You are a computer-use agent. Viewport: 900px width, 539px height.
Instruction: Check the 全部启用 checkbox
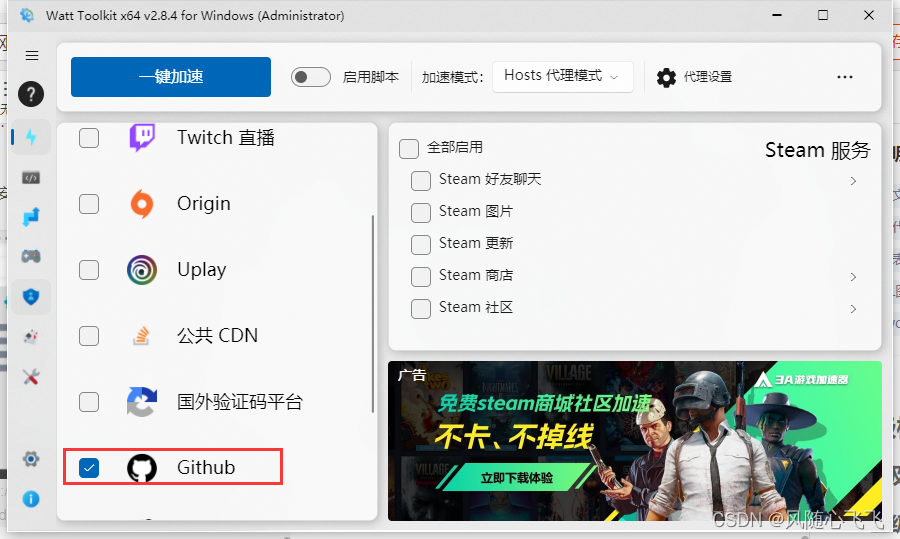click(x=409, y=149)
